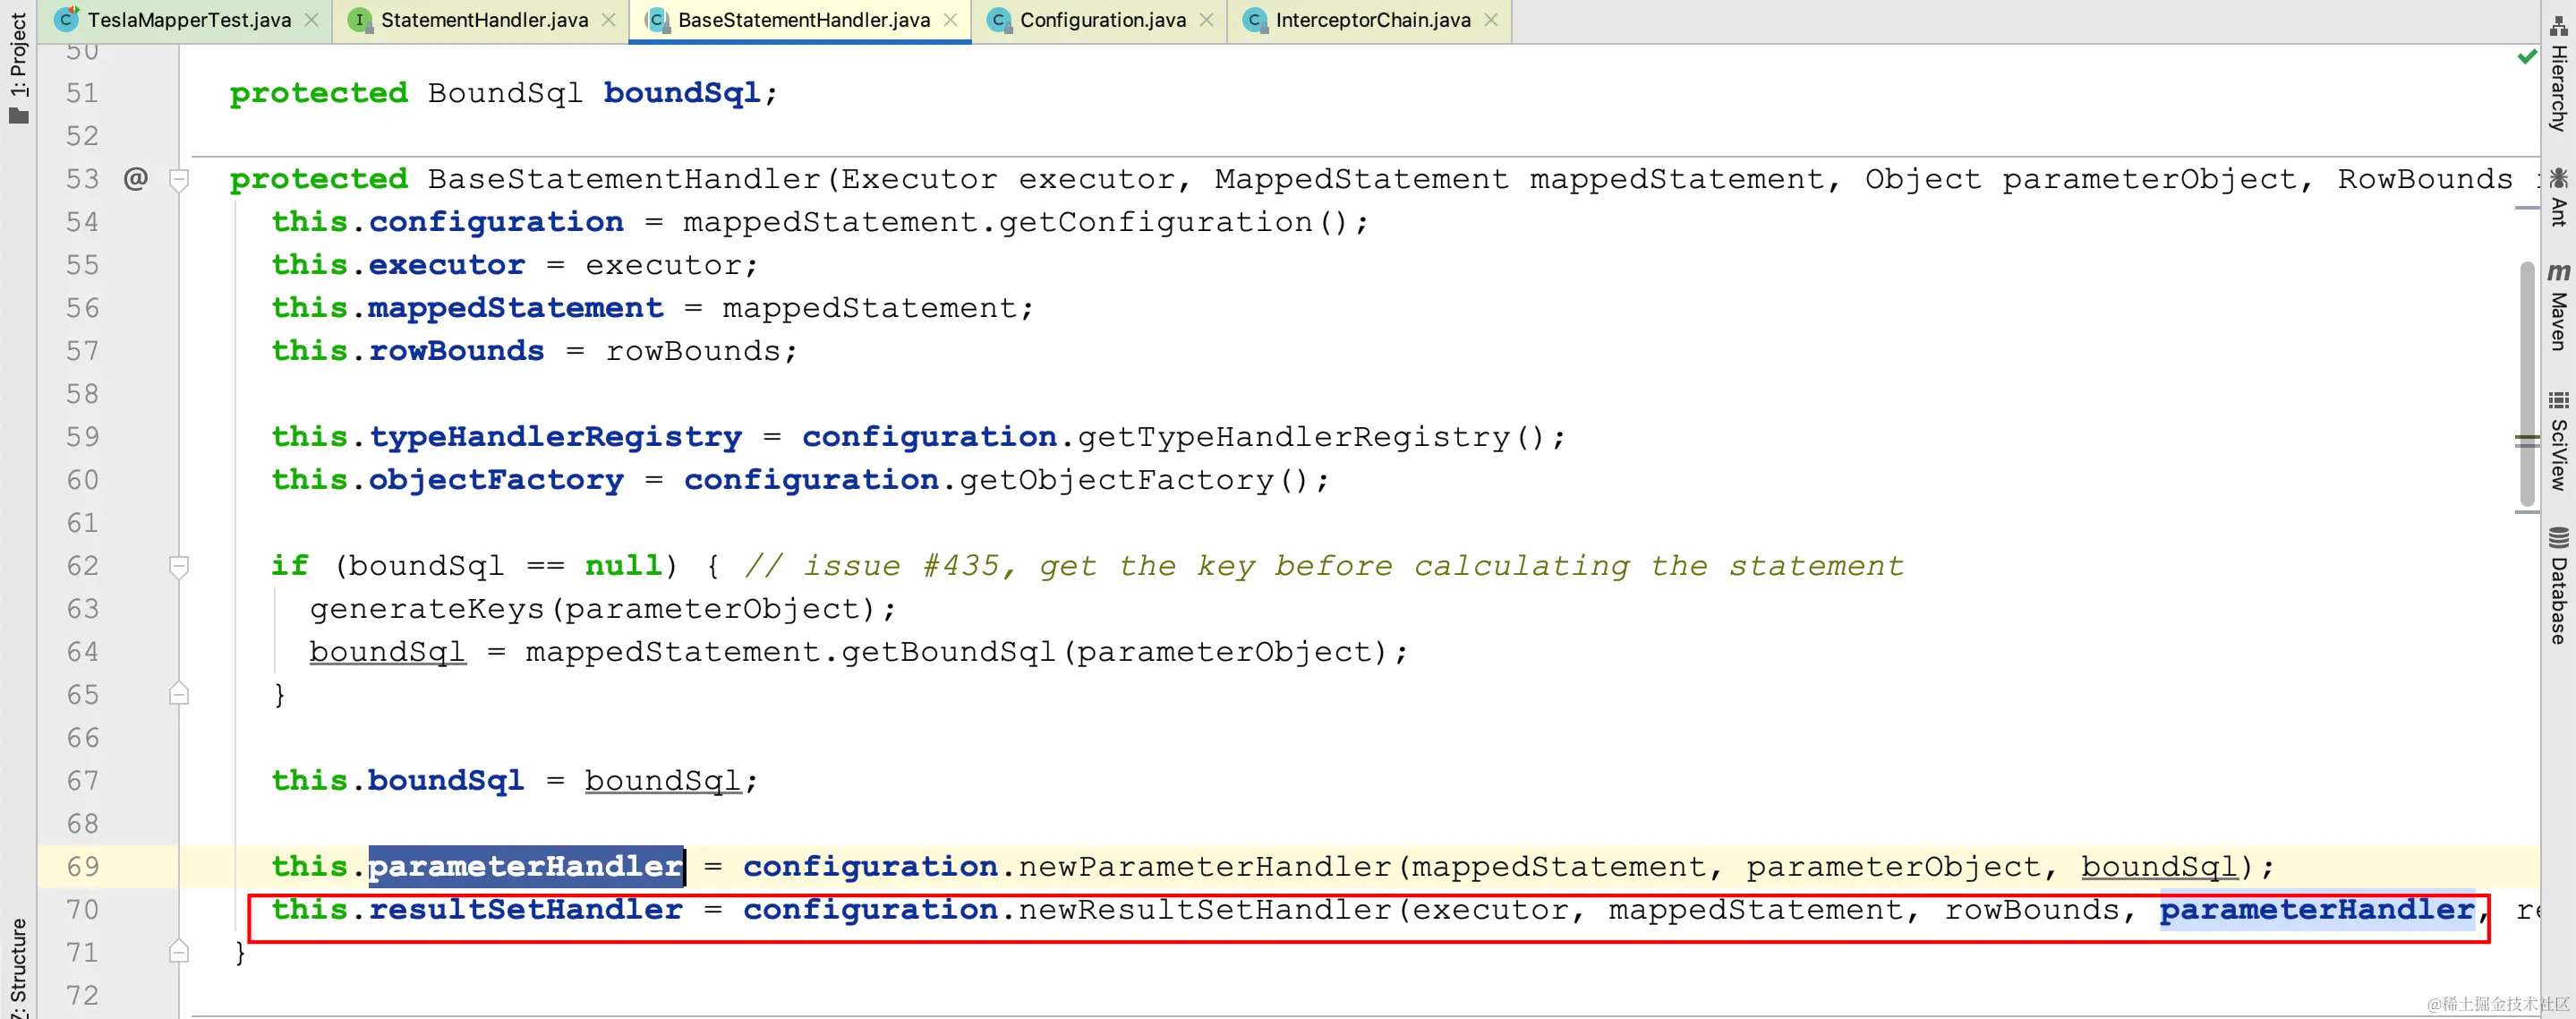Click line number 60 in the gutter
2576x1019 pixels.
pos(83,480)
